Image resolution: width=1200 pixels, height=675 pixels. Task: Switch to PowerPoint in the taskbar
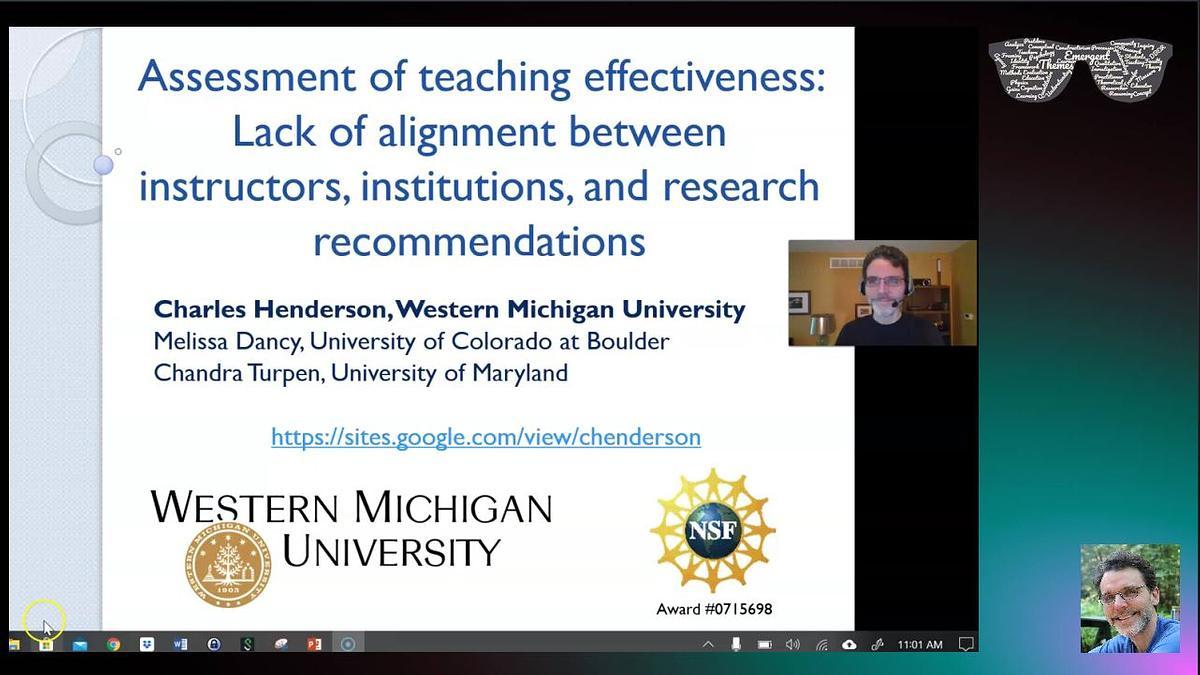pos(313,645)
